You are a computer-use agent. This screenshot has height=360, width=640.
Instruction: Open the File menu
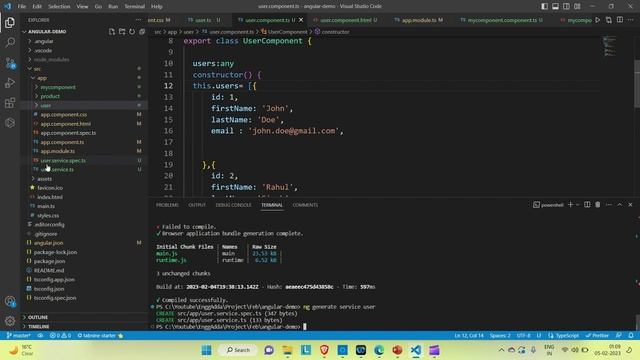22,6
